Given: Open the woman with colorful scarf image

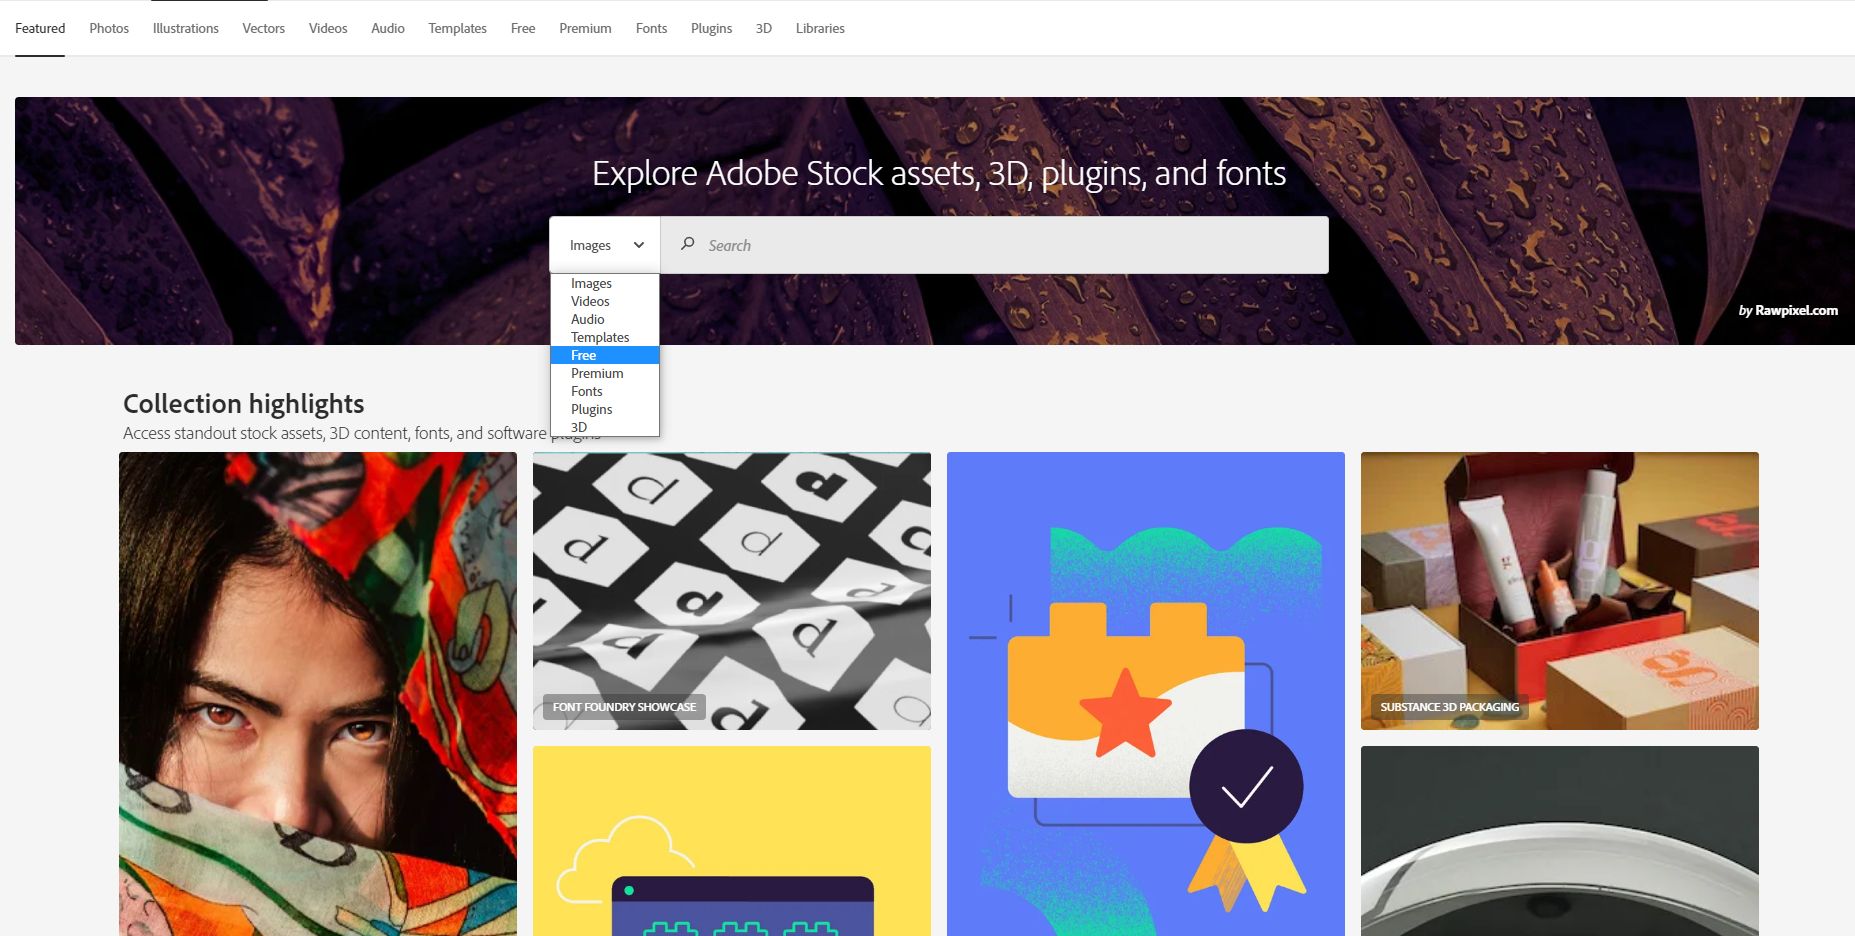Looking at the screenshot, I should 318,694.
